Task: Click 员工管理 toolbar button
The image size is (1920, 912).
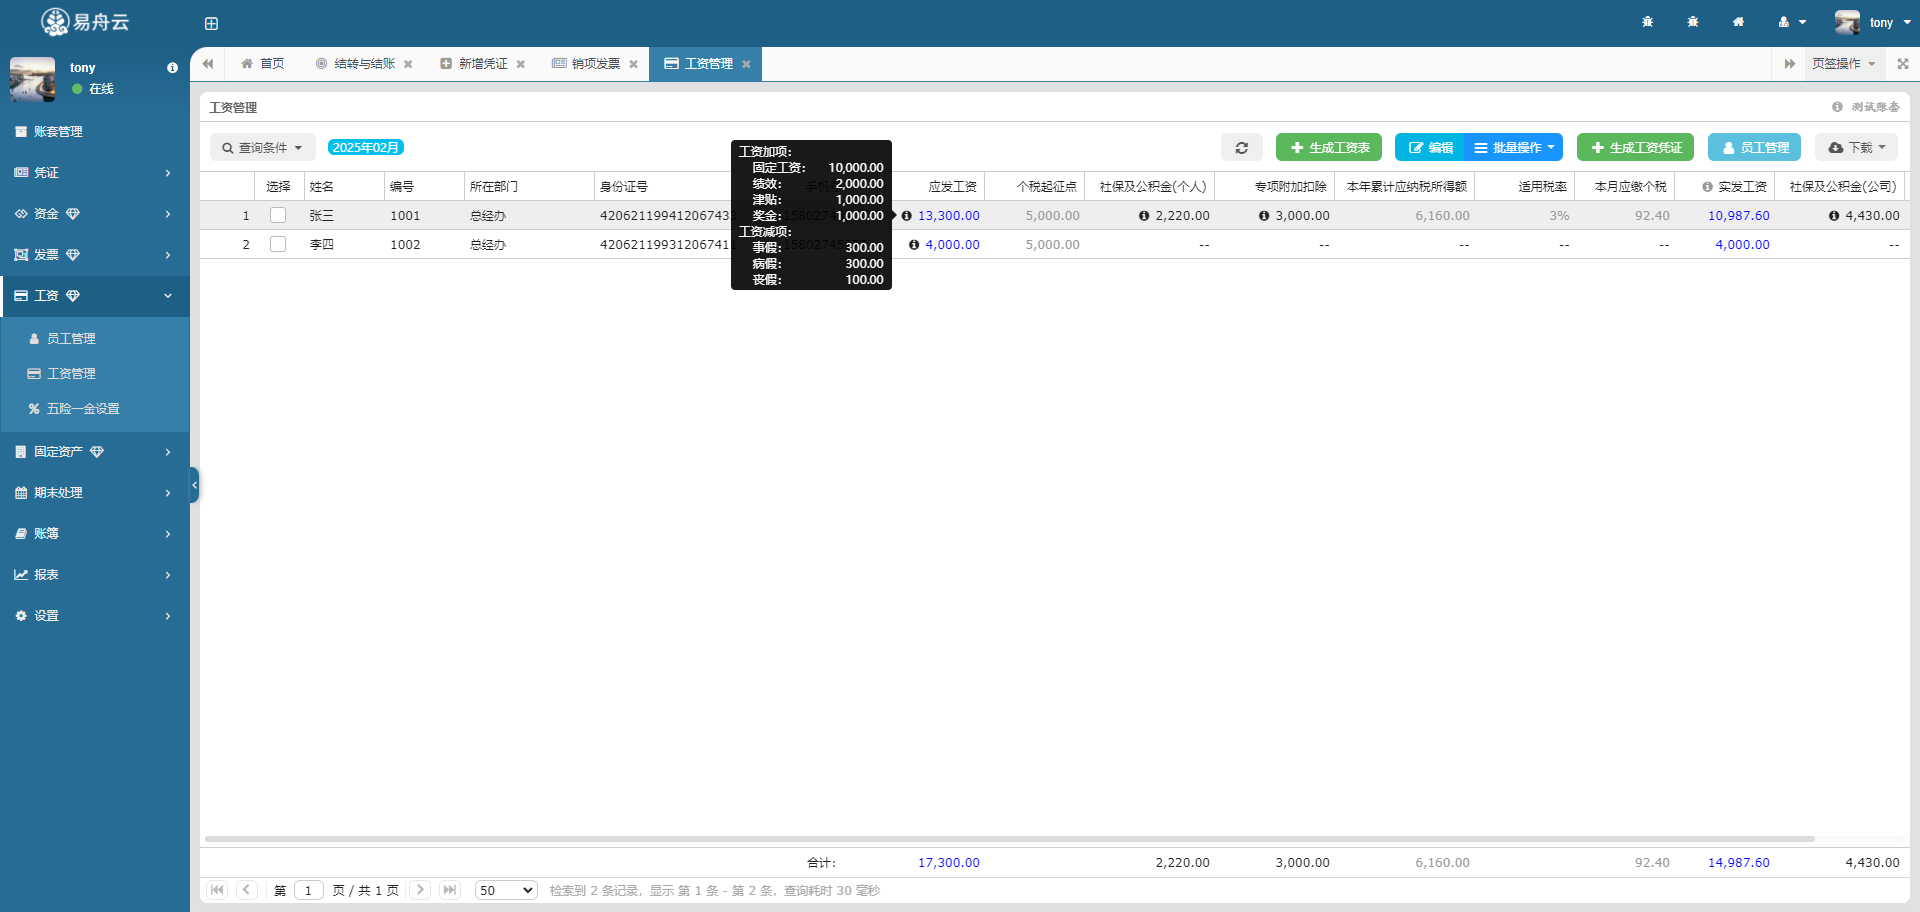Action: pos(1755,147)
